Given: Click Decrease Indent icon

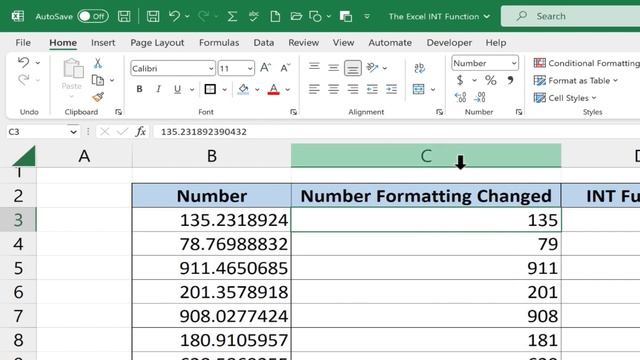Looking at the screenshot, I should [372, 89].
